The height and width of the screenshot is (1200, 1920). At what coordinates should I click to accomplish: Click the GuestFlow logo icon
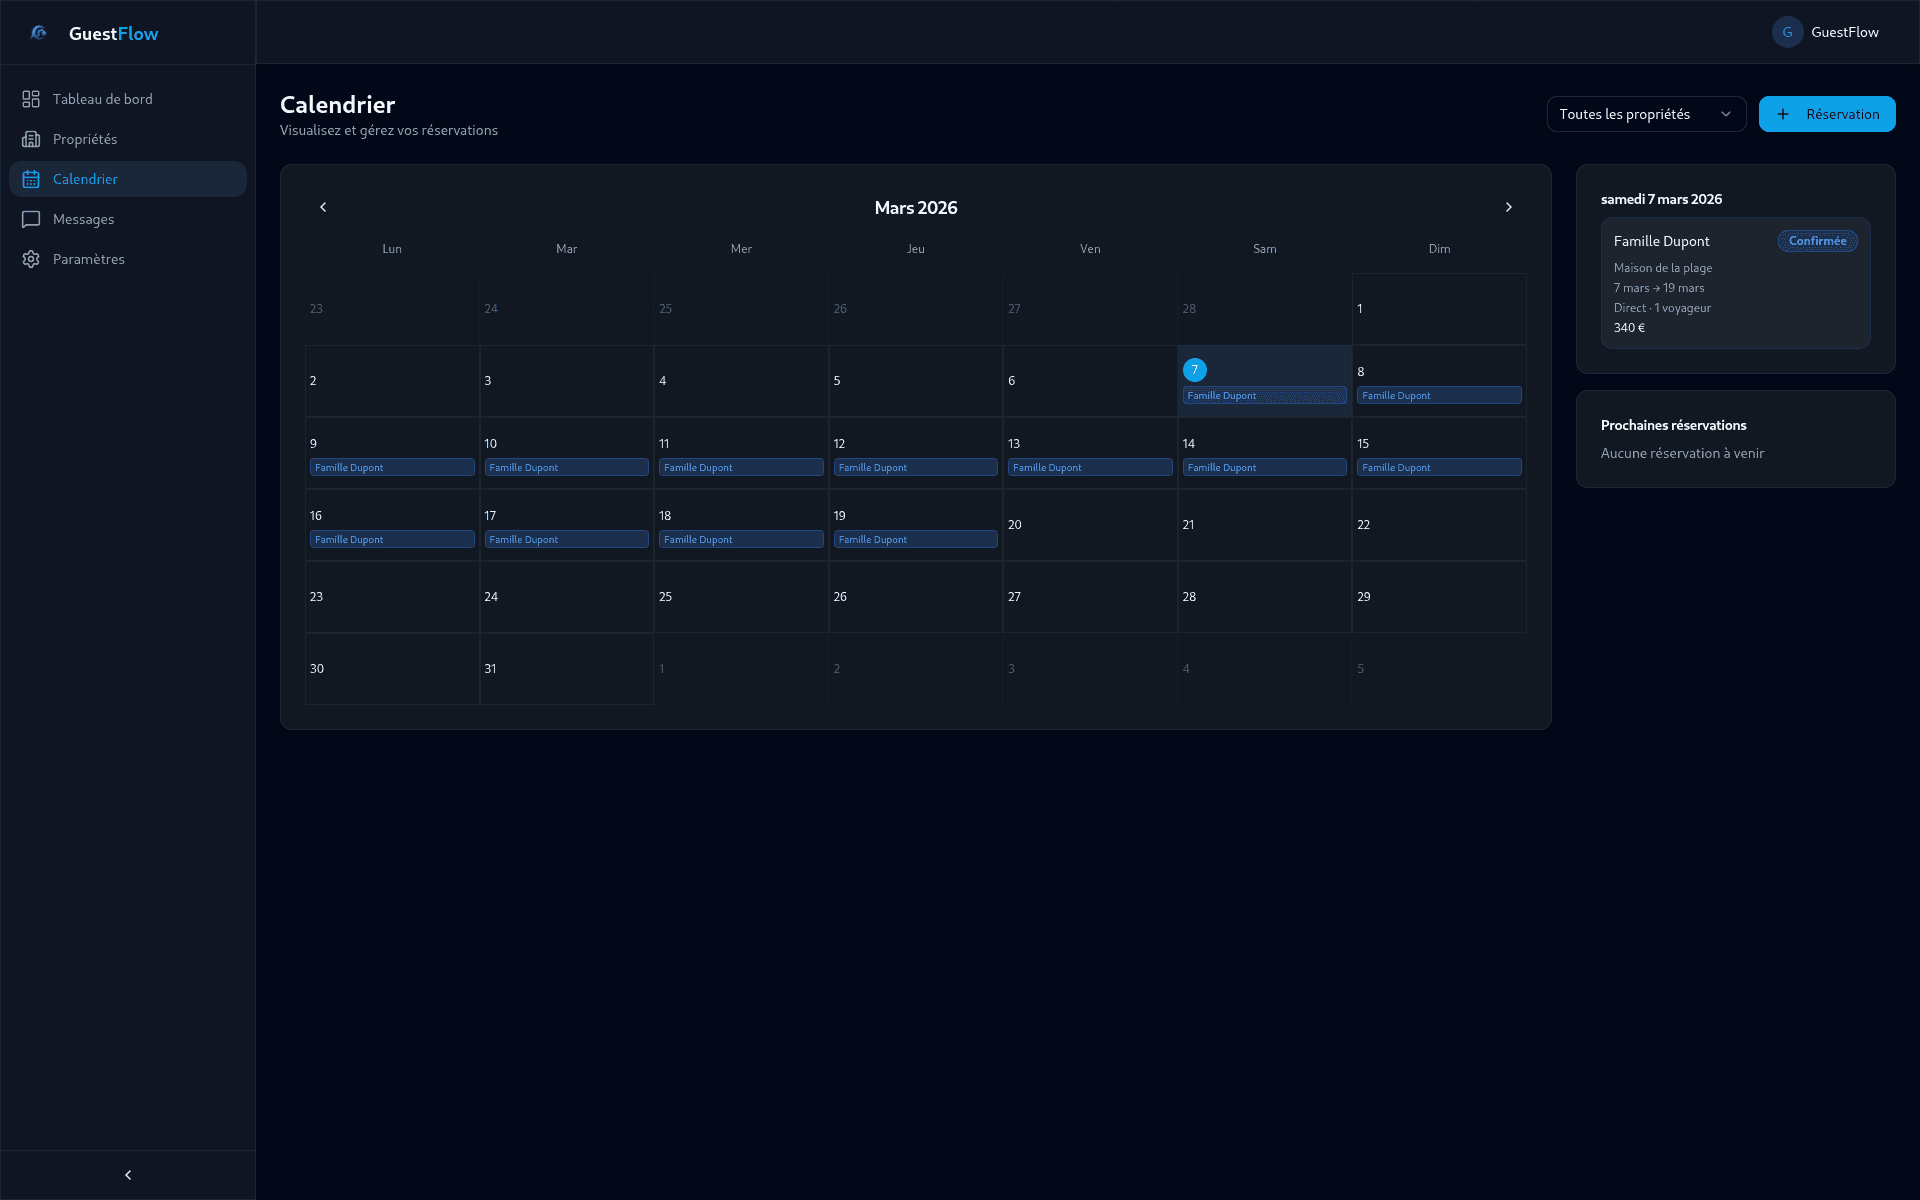point(38,33)
